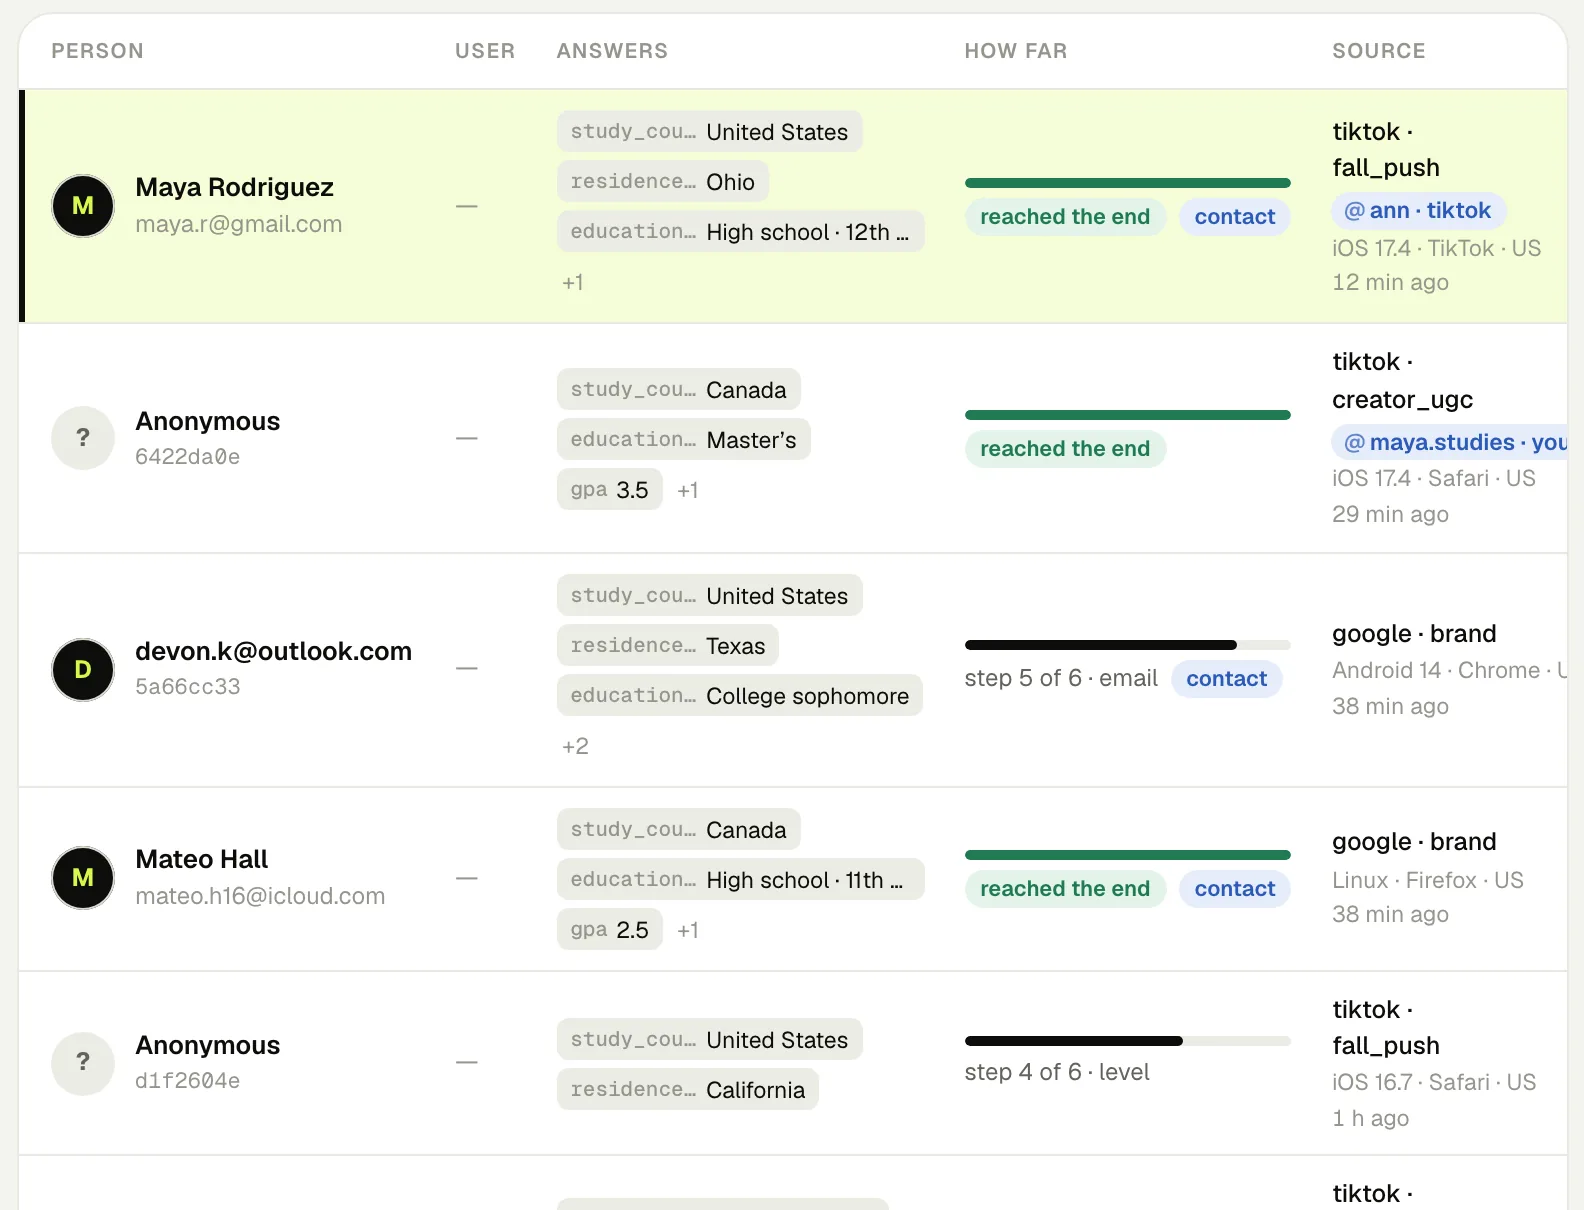
Task: Click the avatar for Anonymous d1f2604e
Action: tap(83, 1064)
